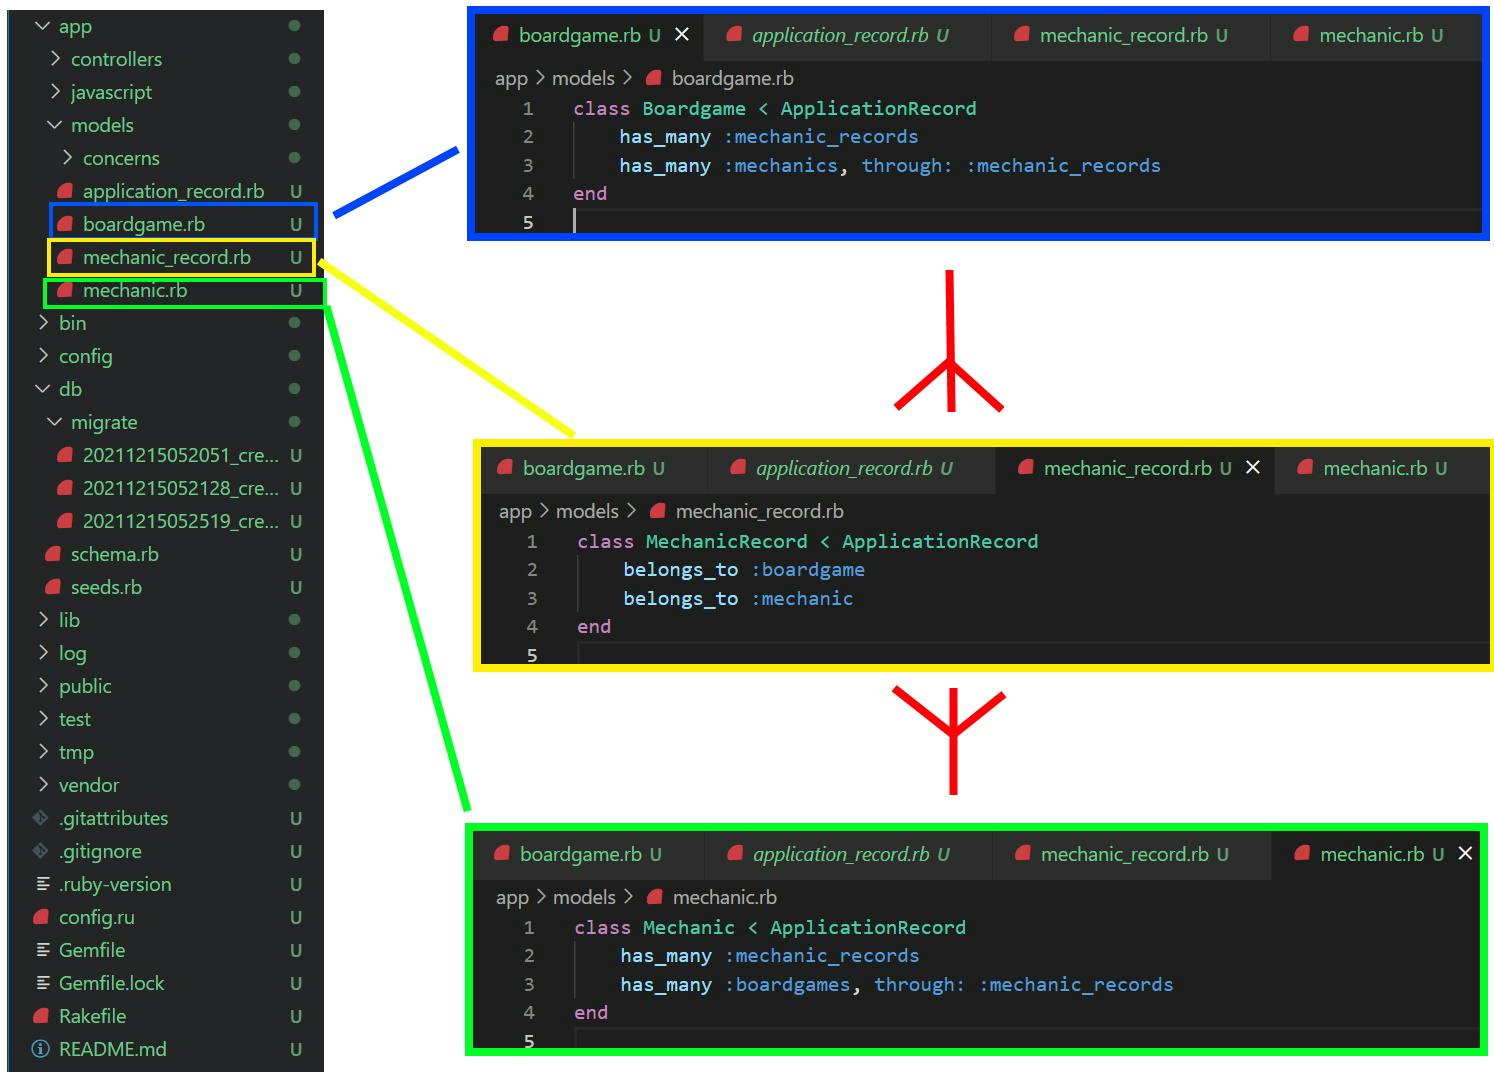Screen dimensions: 1494x1077
Task: Click 'boardgame.rb' breadcrumb in top editor
Action: coord(733,78)
